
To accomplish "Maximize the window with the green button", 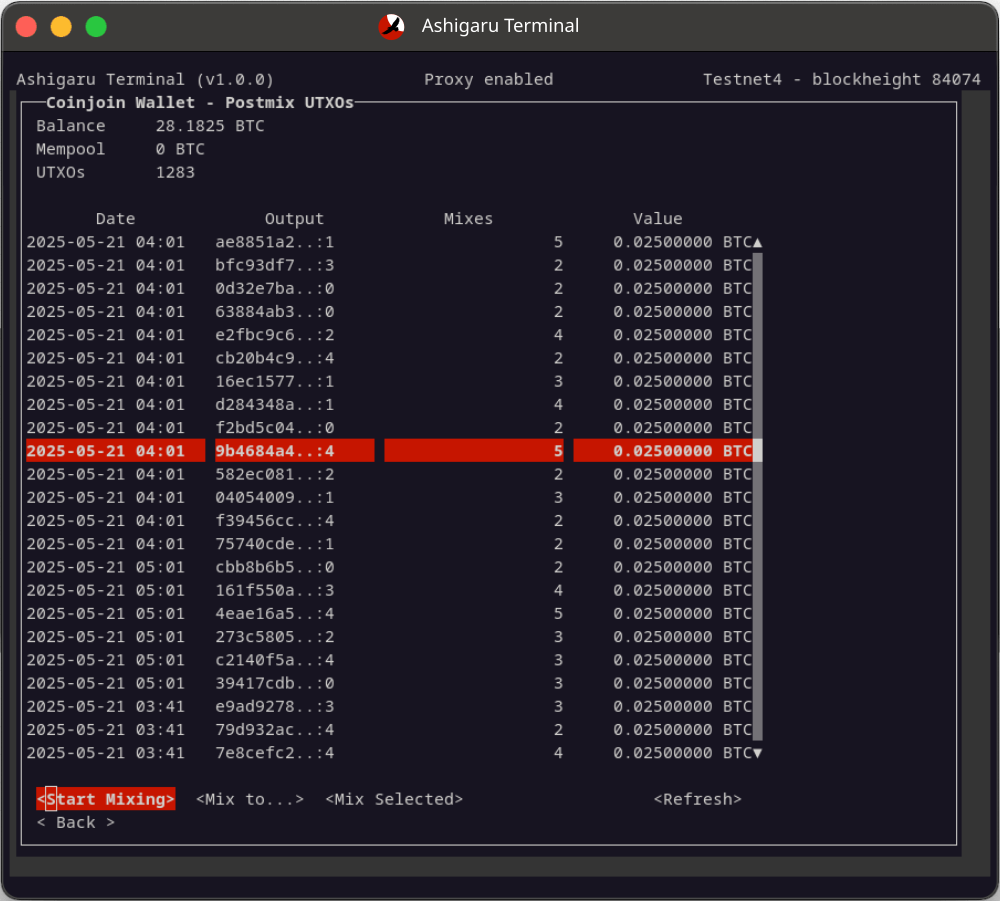I will coord(96,27).
